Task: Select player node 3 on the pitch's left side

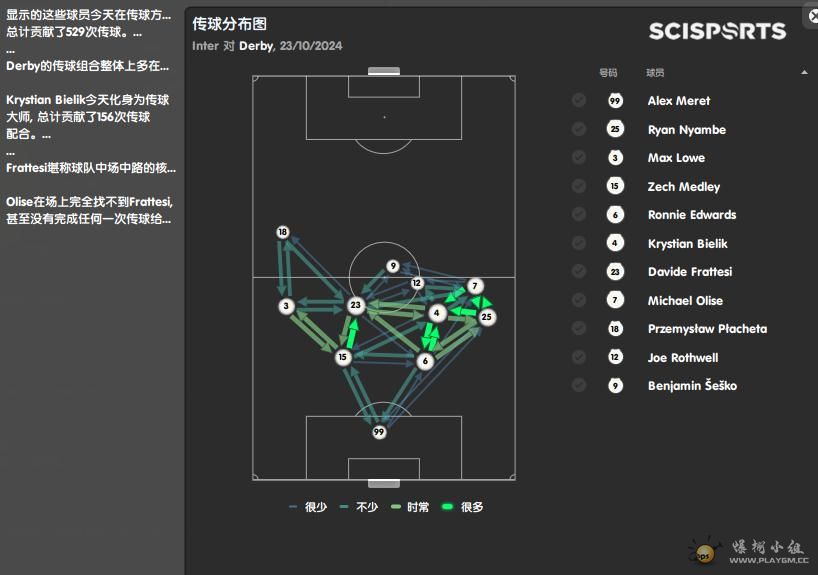Action: click(287, 306)
